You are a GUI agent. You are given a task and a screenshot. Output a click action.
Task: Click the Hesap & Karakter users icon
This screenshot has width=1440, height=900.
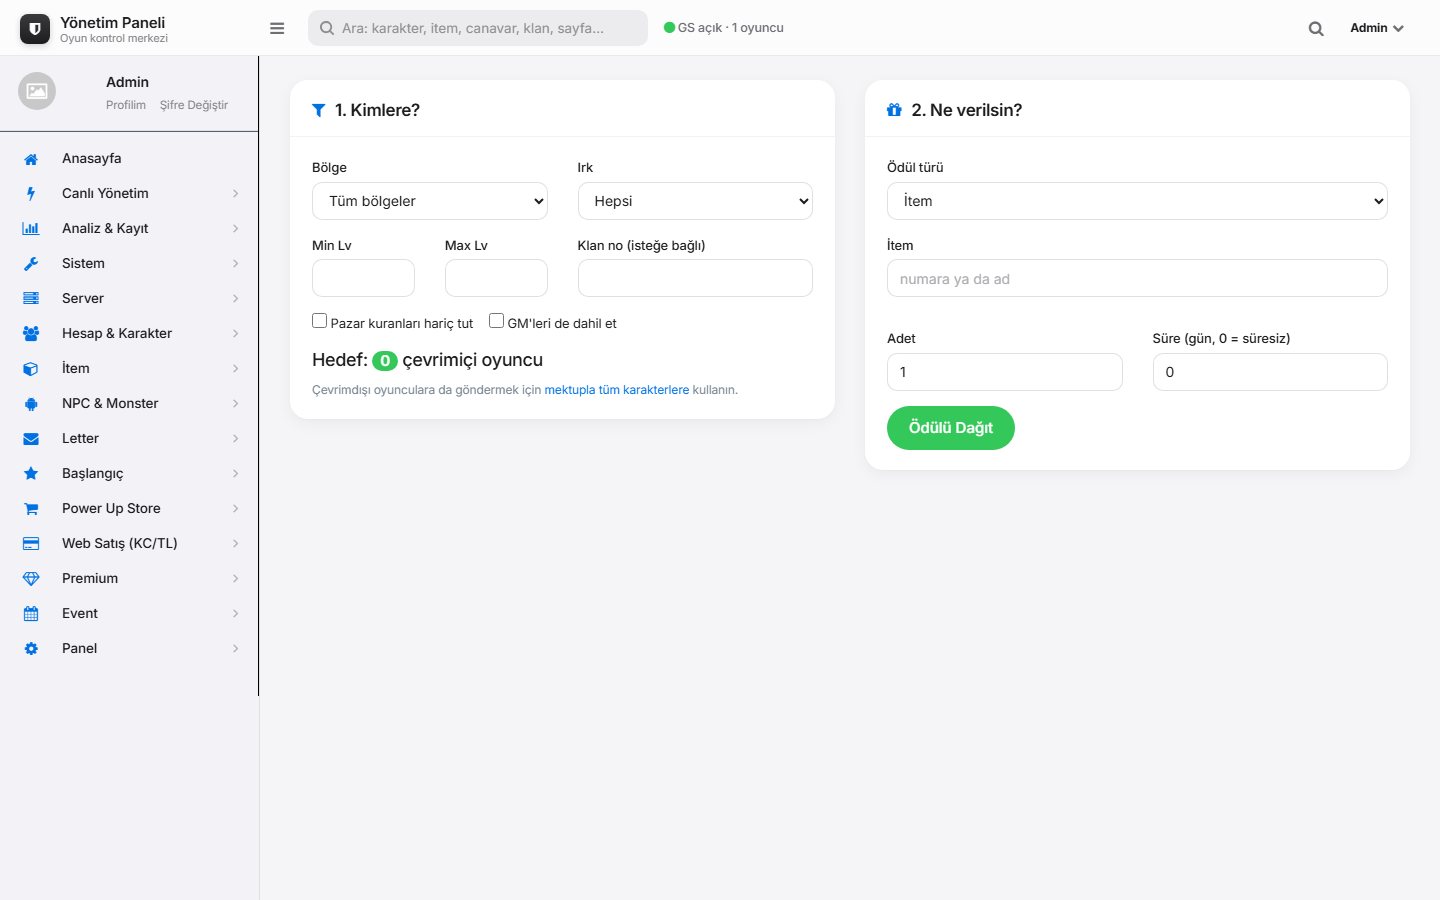coord(31,334)
